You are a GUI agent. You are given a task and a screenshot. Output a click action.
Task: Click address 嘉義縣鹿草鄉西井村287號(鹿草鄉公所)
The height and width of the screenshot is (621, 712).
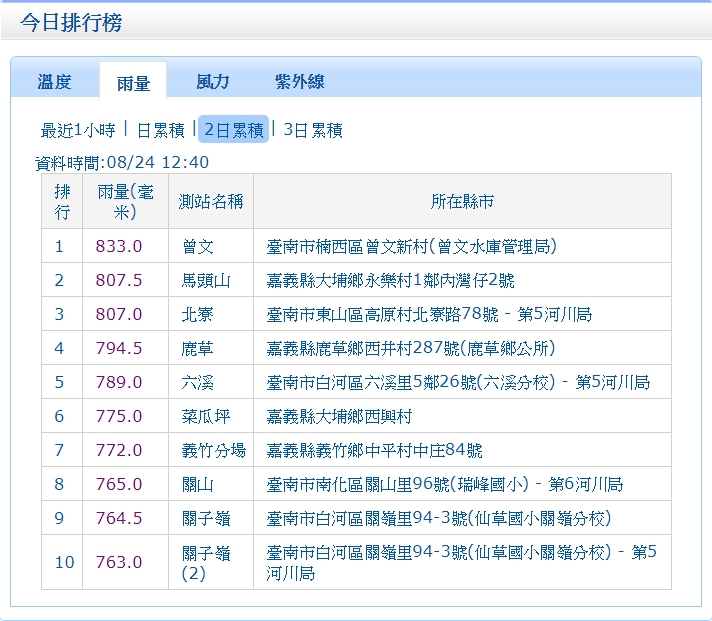pyautogui.click(x=411, y=349)
